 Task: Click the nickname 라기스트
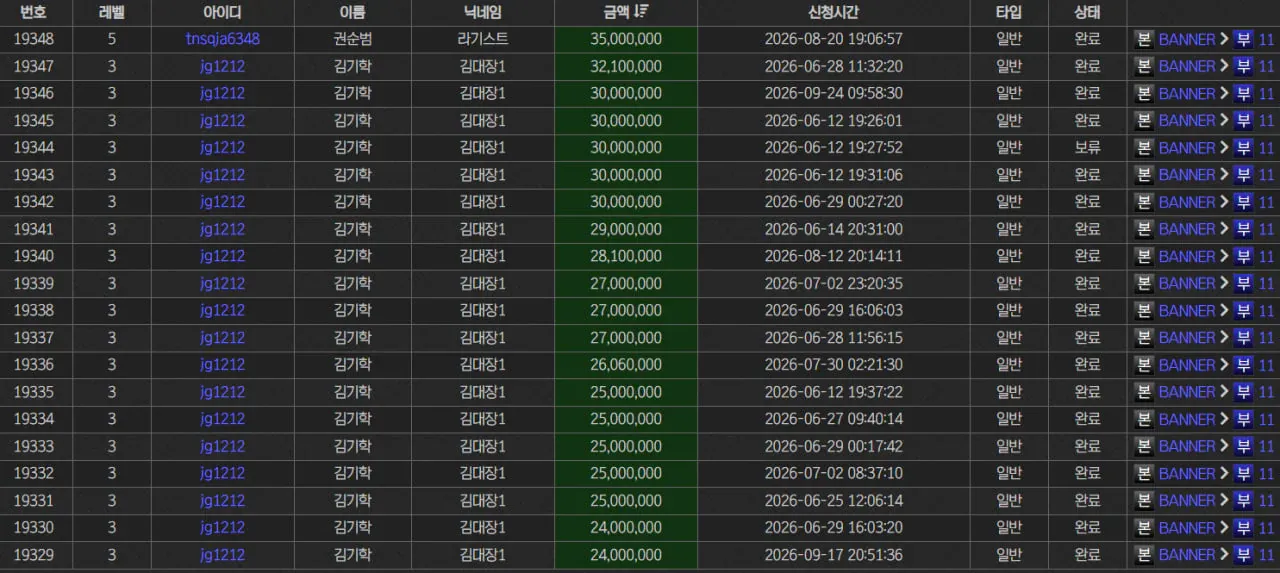(x=482, y=39)
